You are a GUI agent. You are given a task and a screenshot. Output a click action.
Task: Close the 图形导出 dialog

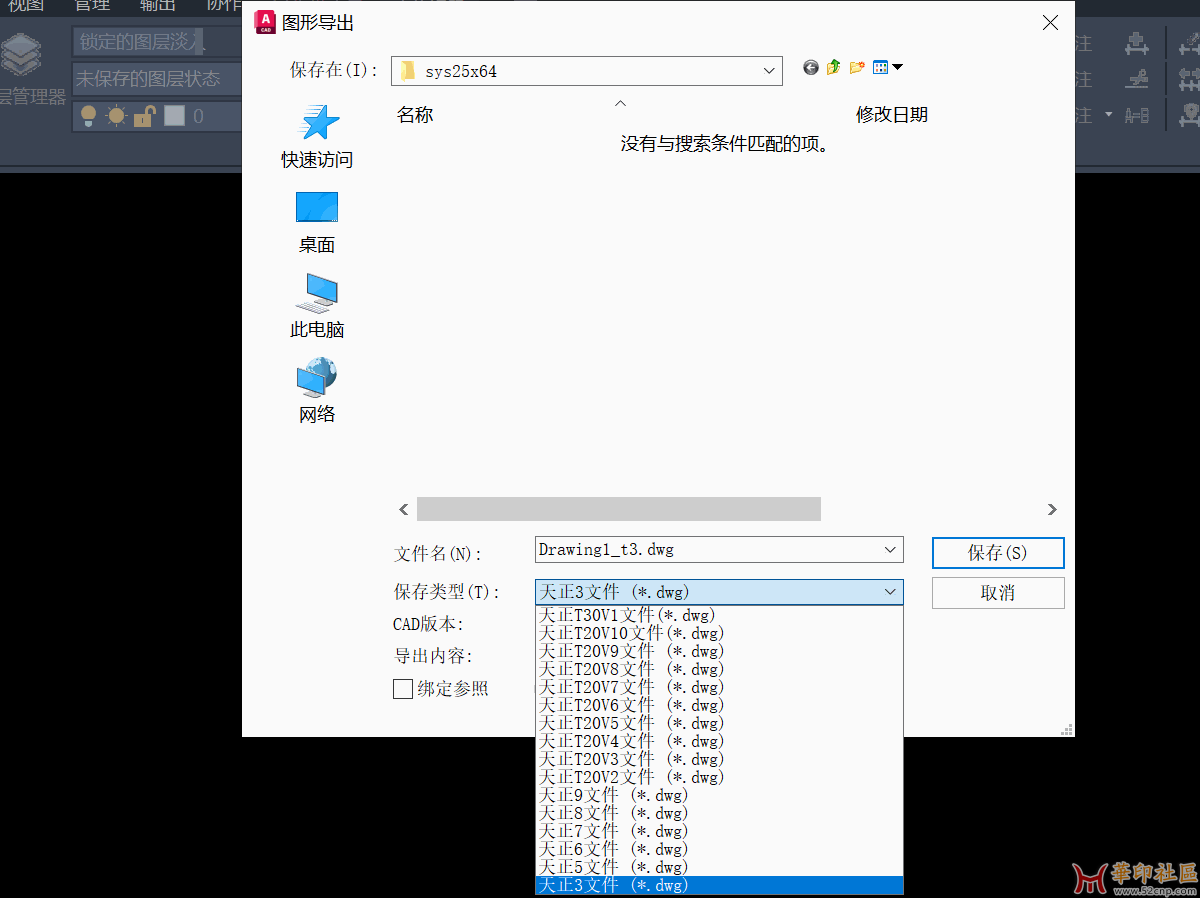1050,22
